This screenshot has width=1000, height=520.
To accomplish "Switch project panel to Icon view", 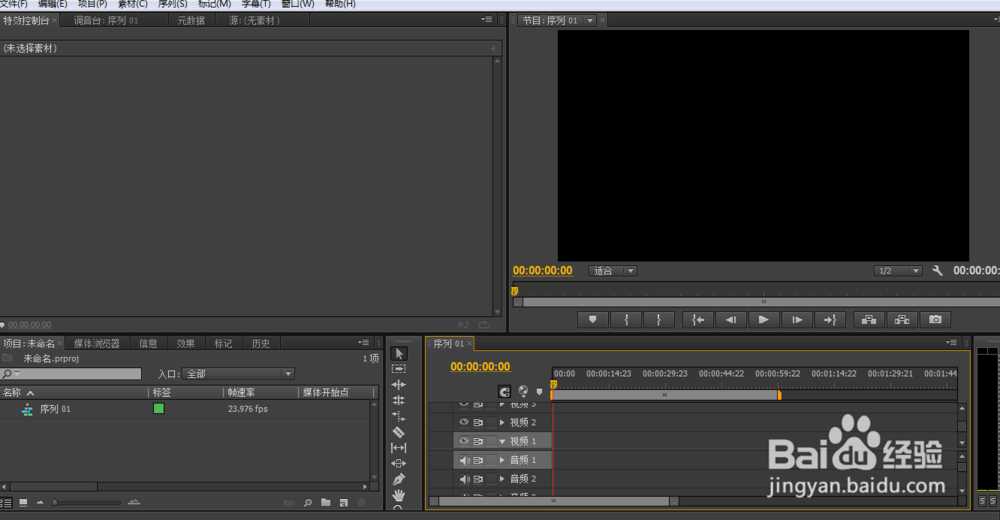I will pos(23,503).
